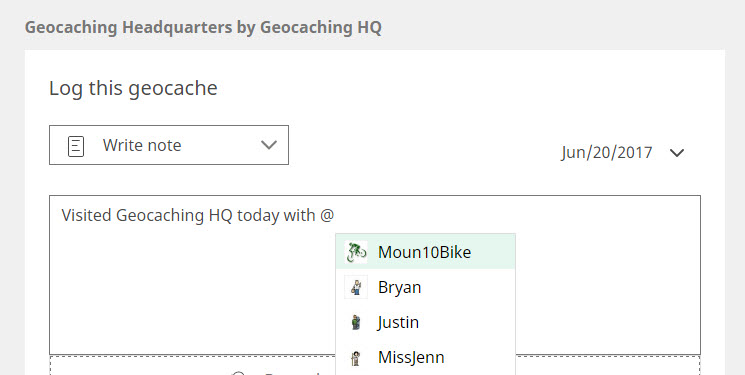Click empty area of the log text box

point(190,295)
